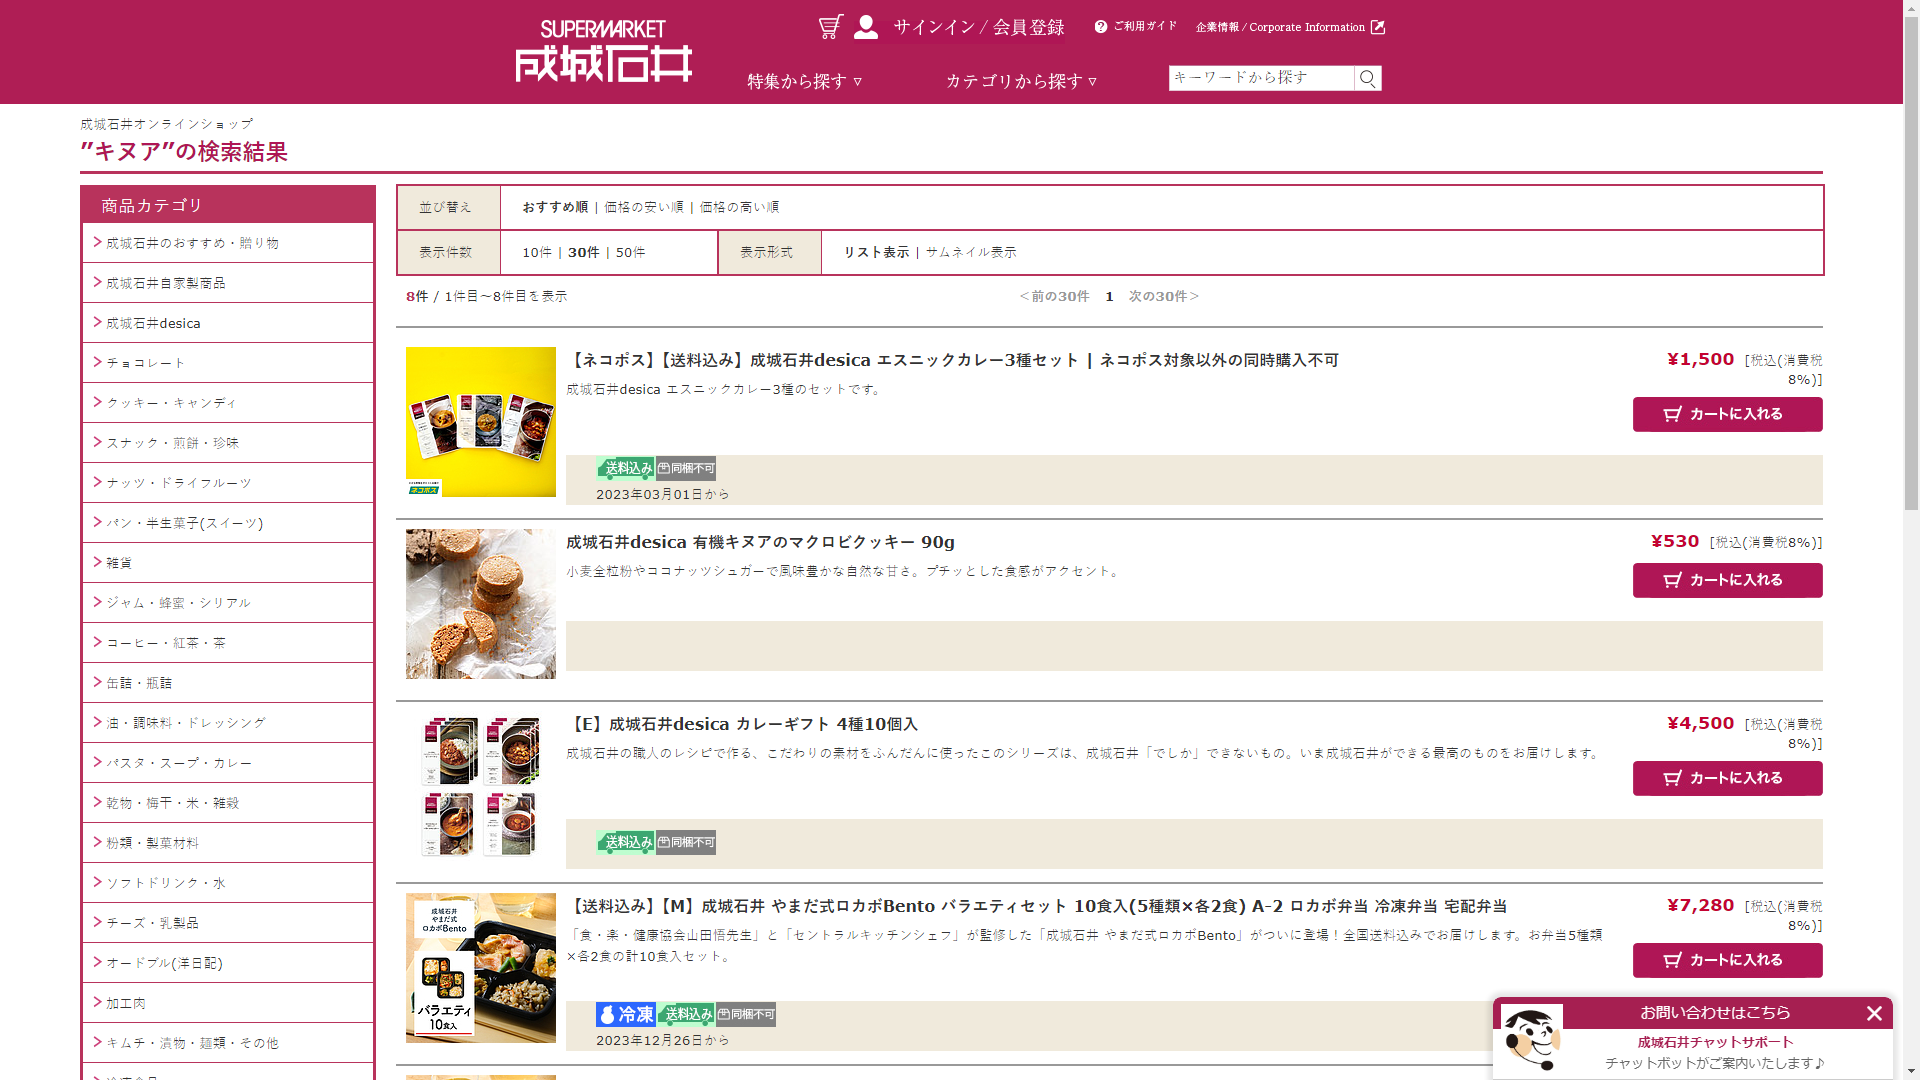1920x1080 pixels.
Task: Open the shopping cart icon in header
Action: click(x=830, y=27)
